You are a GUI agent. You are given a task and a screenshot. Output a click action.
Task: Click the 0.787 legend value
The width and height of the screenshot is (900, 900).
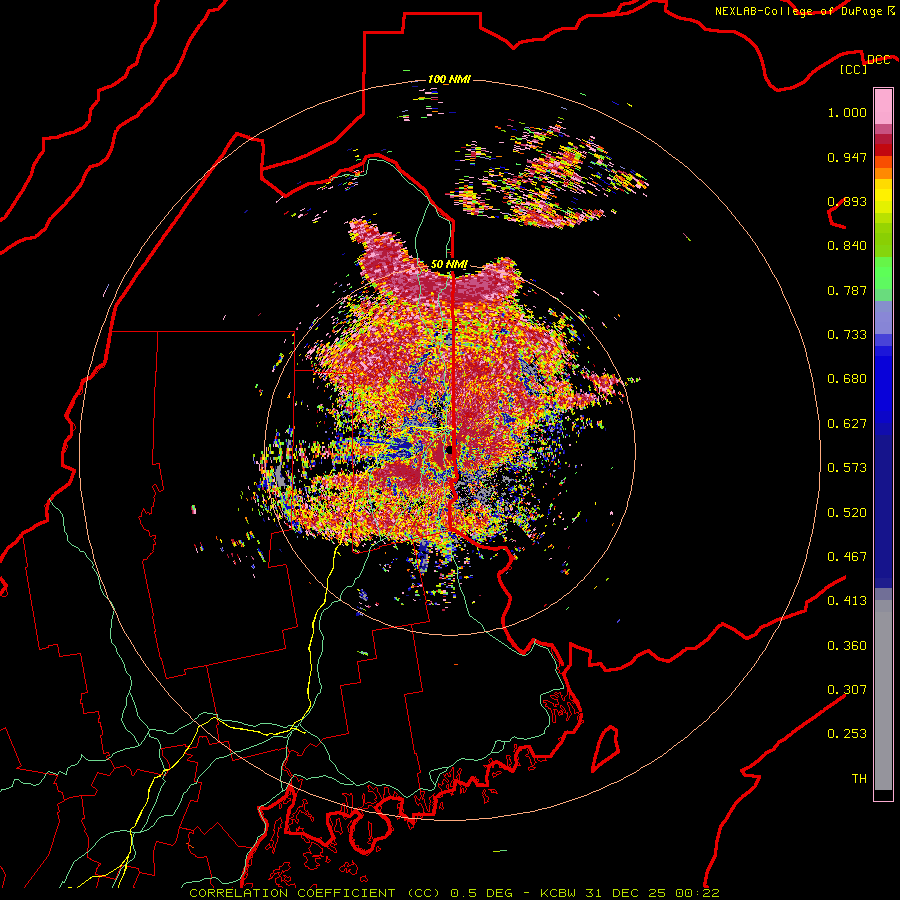[x=847, y=290]
